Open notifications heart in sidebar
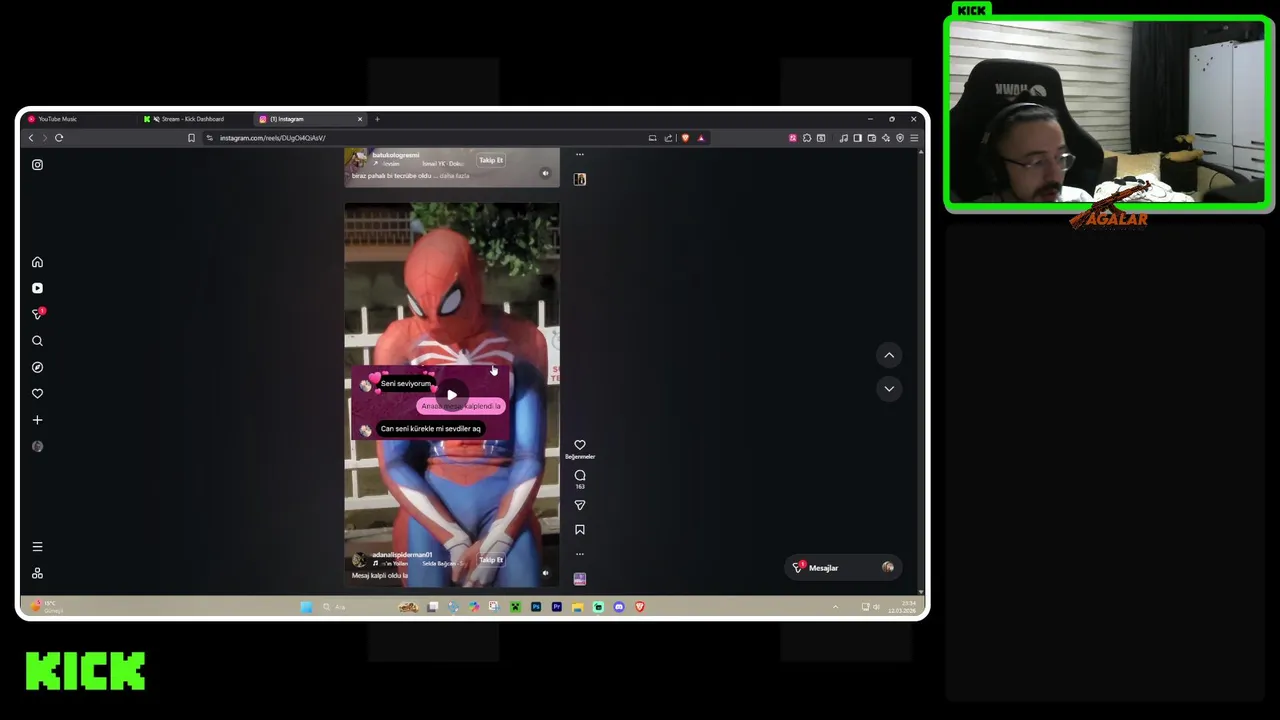Image resolution: width=1280 pixels, height=720 pixels. click(x=37, y=393)
